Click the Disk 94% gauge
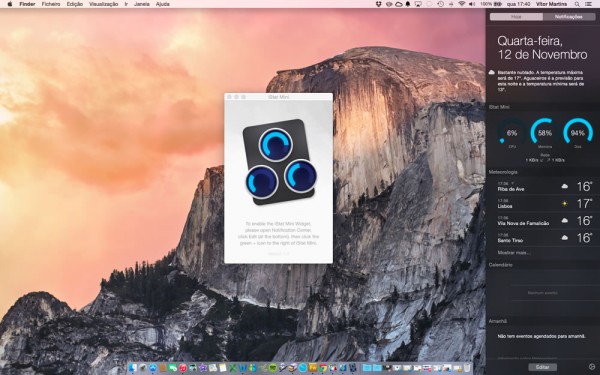 pos(577,133)
